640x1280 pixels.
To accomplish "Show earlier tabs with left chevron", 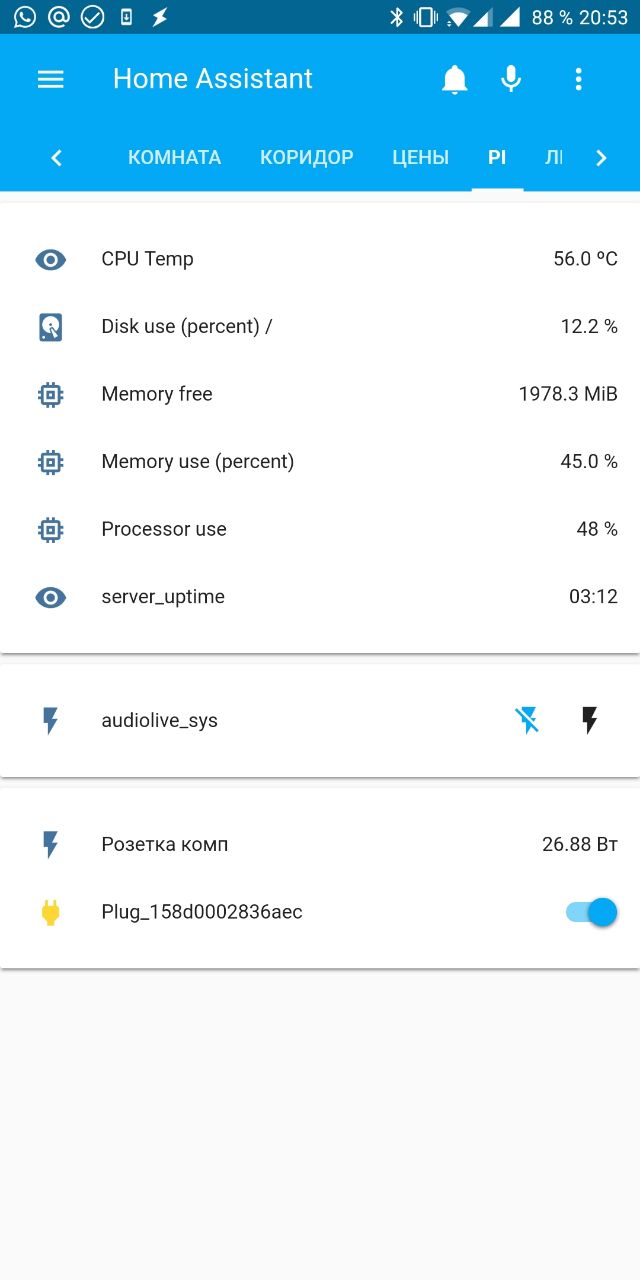I will 56,158.
